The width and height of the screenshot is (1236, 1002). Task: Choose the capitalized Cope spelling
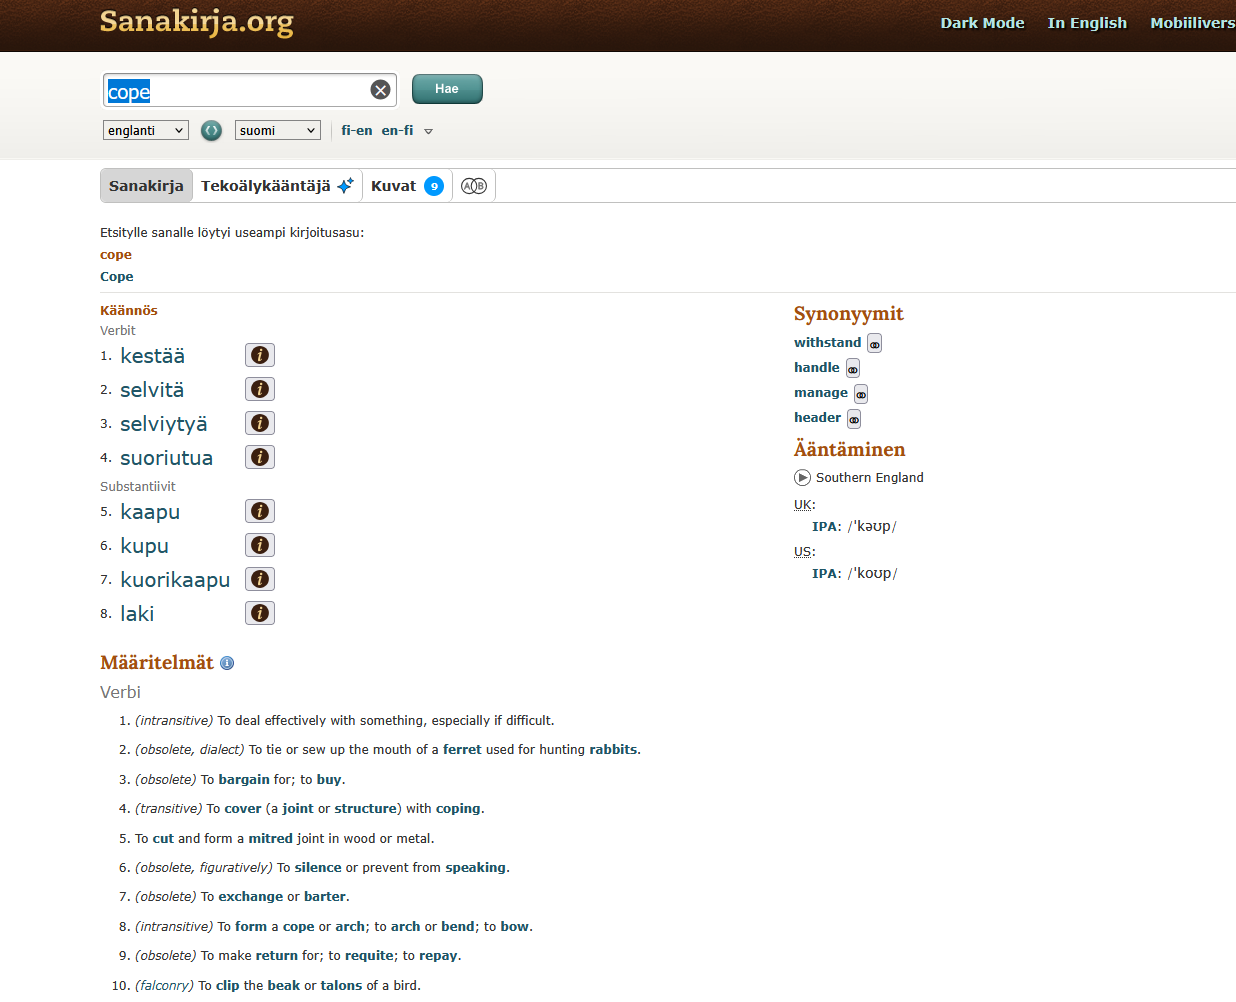click(x=116, y=277)
